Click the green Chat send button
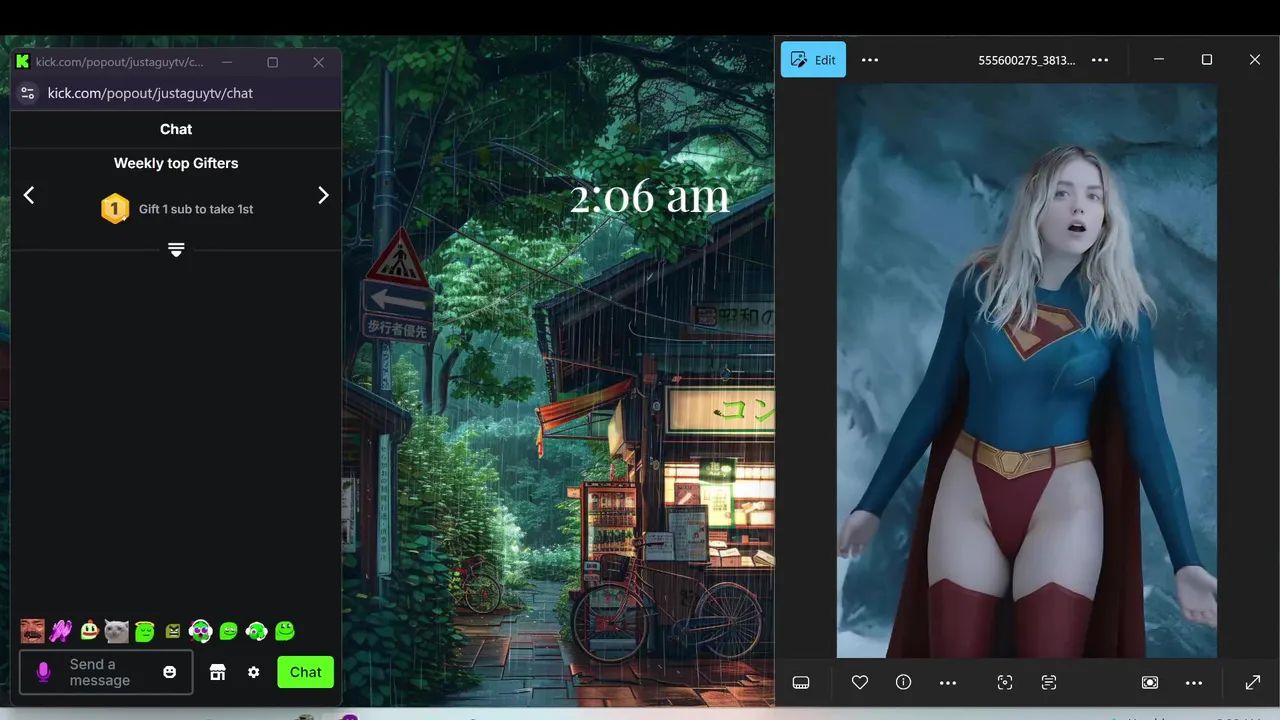1280x720 pixels. pos(306,672)
